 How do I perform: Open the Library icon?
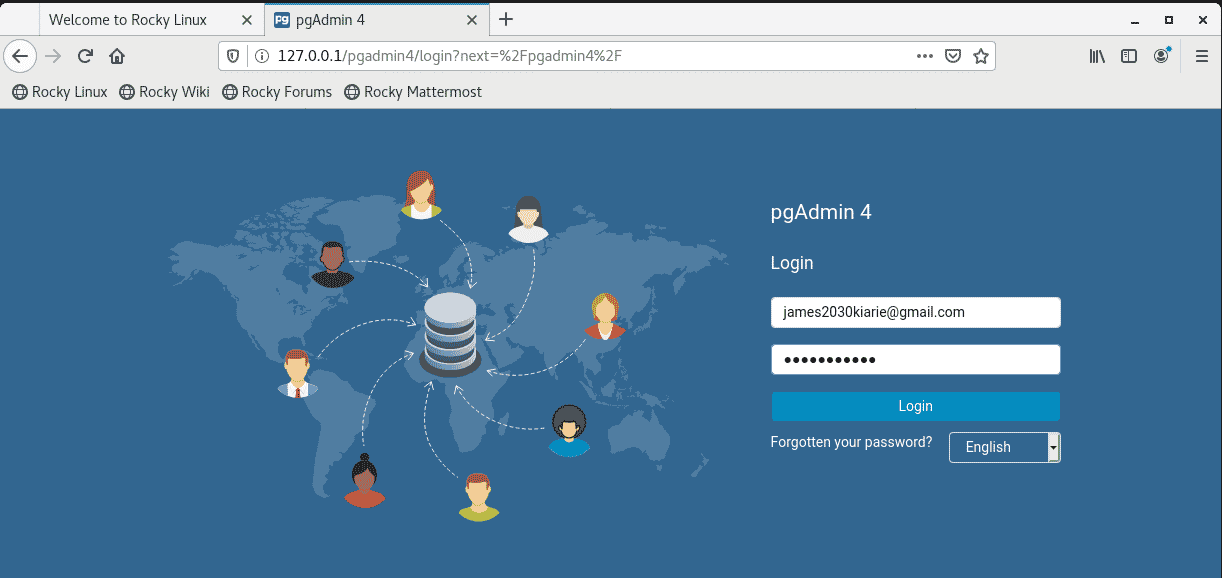[x=1097, y=56]
